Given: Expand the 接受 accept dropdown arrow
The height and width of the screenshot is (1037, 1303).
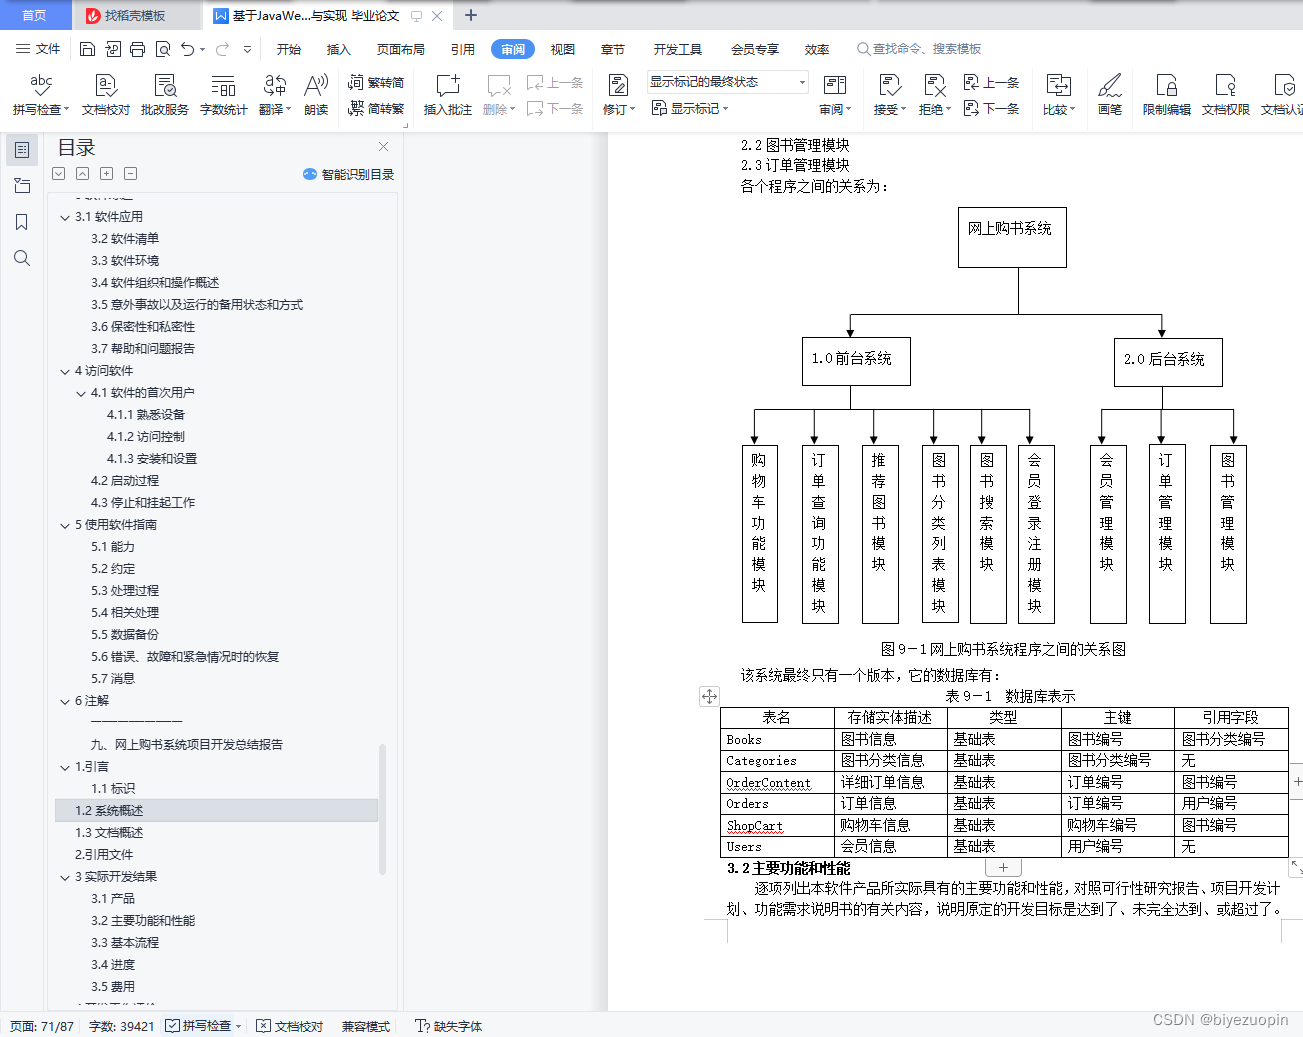Looking at the screenshot, I should click(x=901, y=110).
